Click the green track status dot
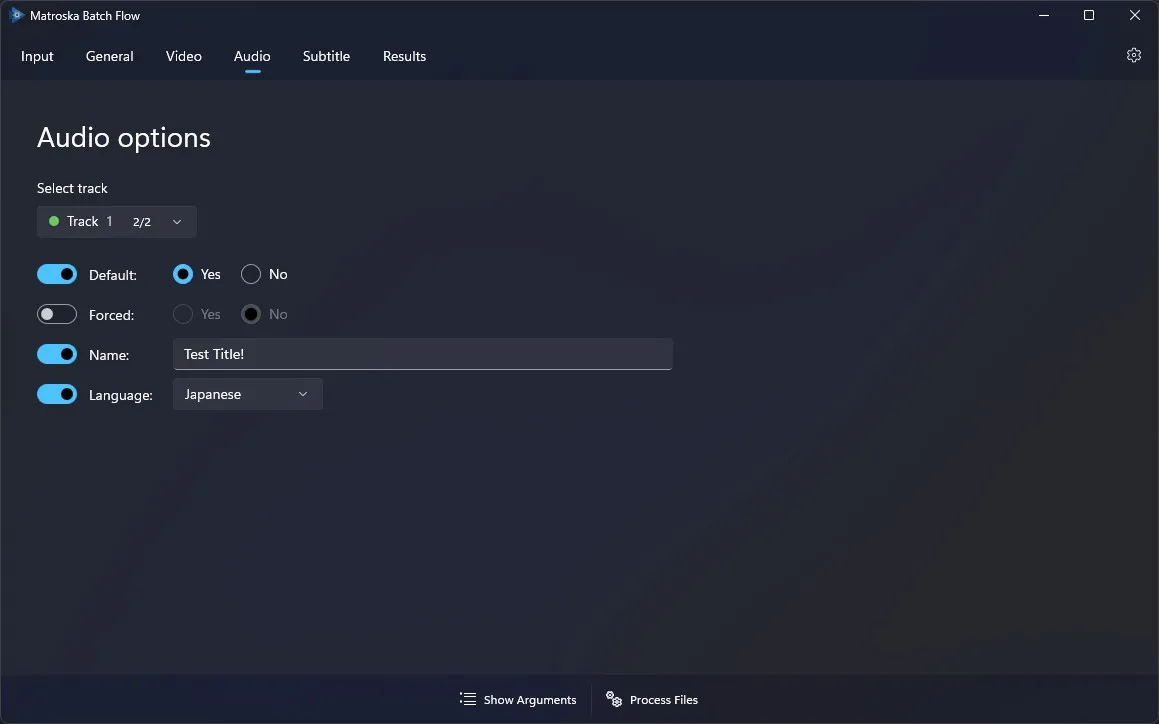This screenshot has height=724, width=1159. (54, 221)
